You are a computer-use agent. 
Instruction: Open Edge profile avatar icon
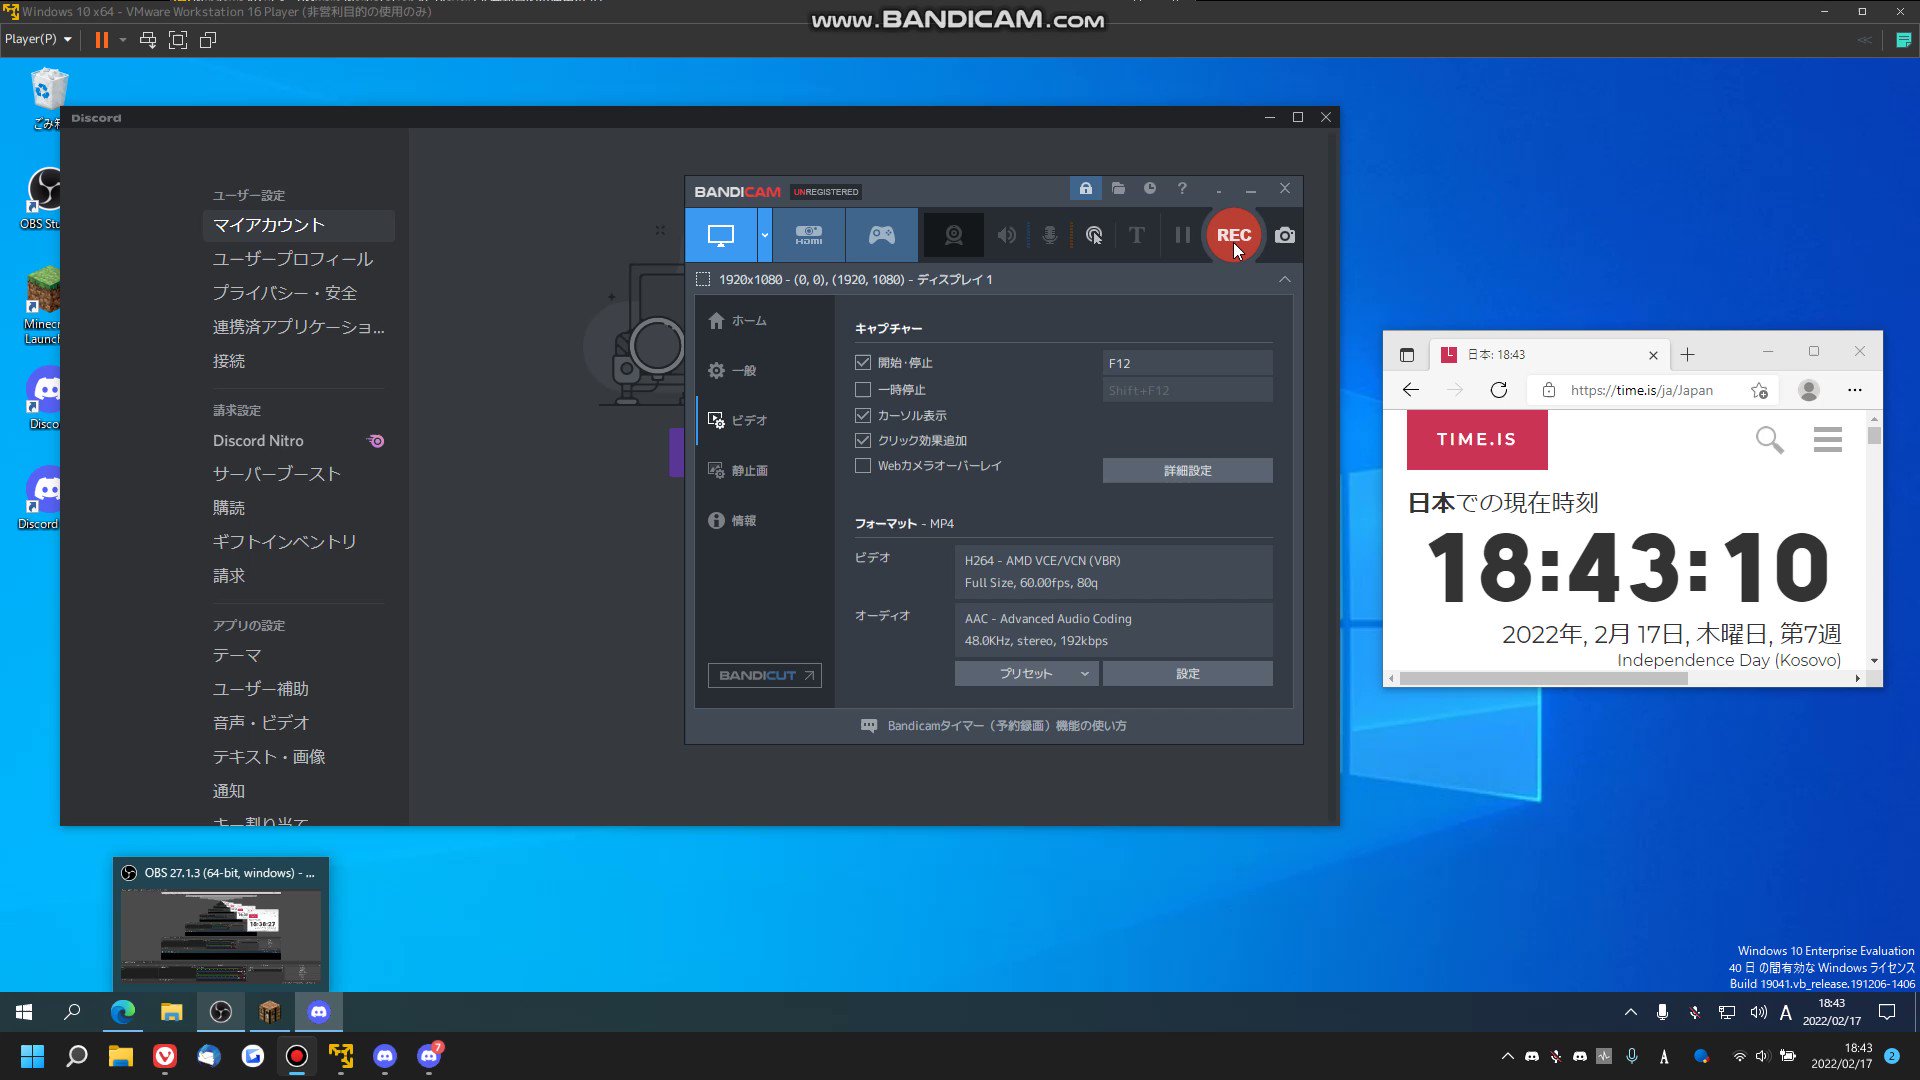[1808, 390]
